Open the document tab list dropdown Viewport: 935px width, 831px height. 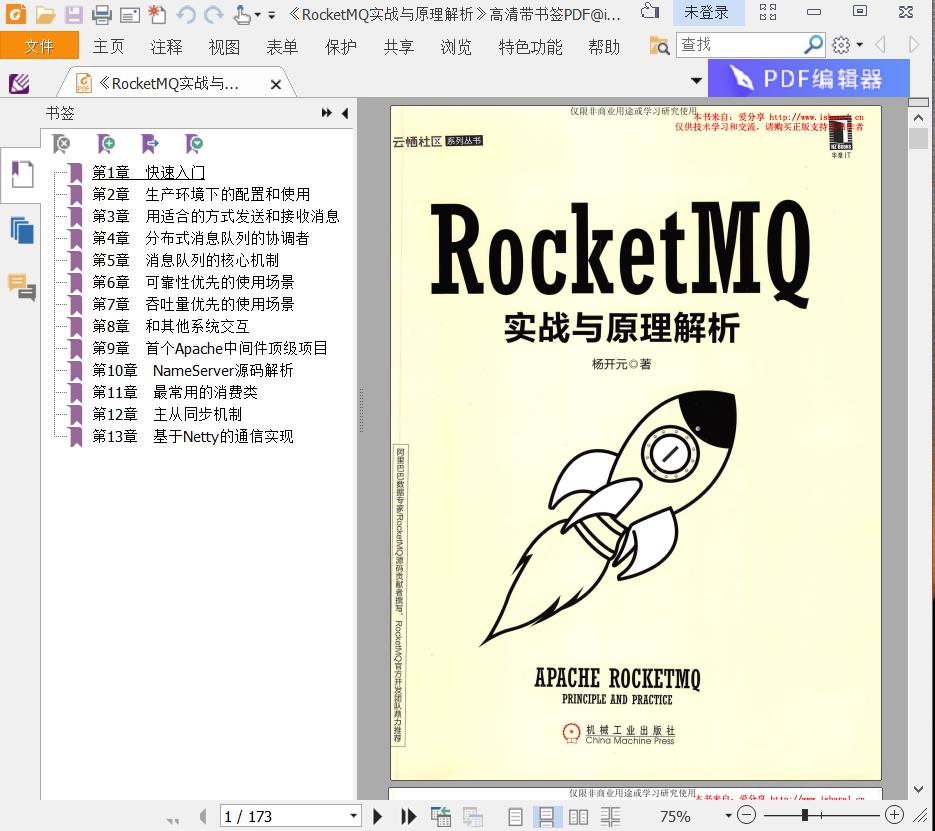click(696, 80)
